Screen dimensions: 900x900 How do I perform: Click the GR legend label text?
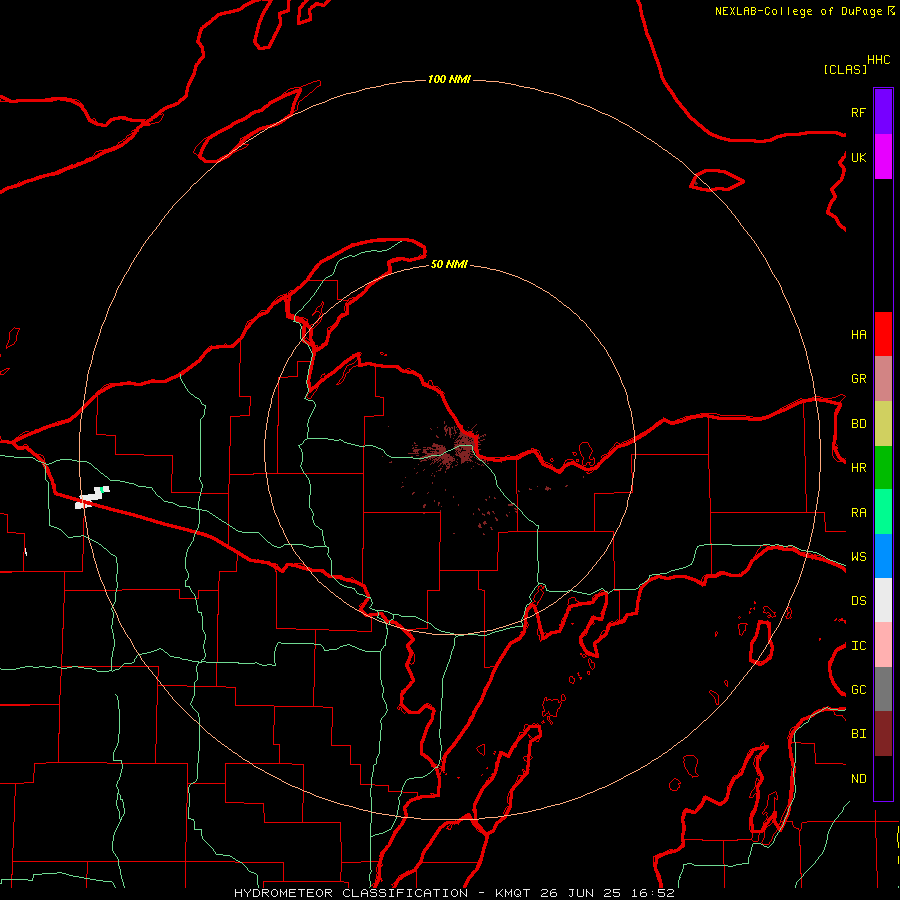point(858,379)
